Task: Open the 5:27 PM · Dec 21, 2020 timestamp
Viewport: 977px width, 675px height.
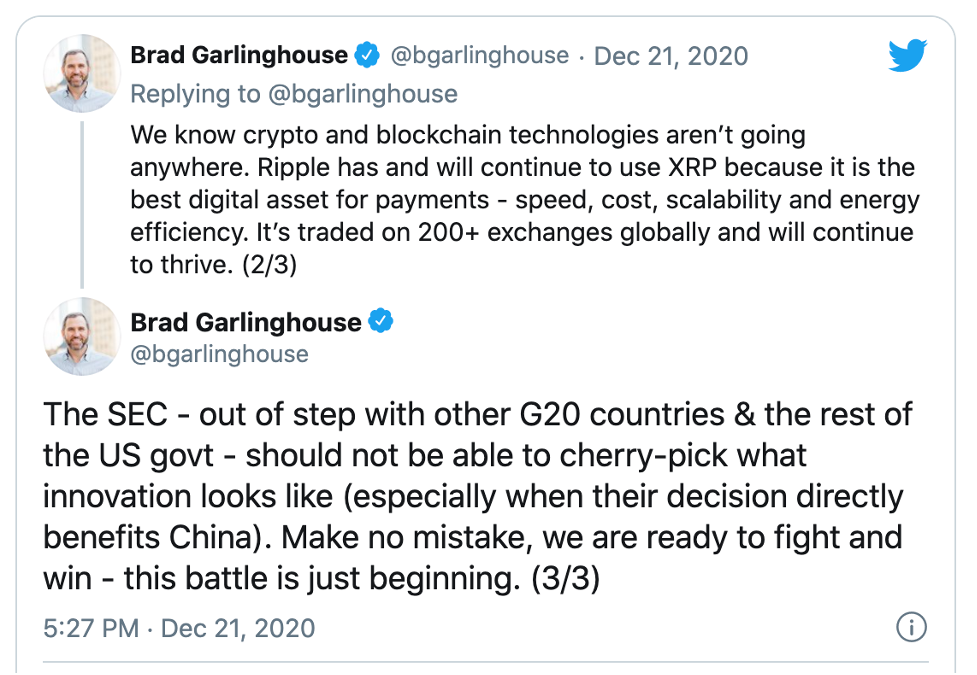Action: [x=179, y=628]
